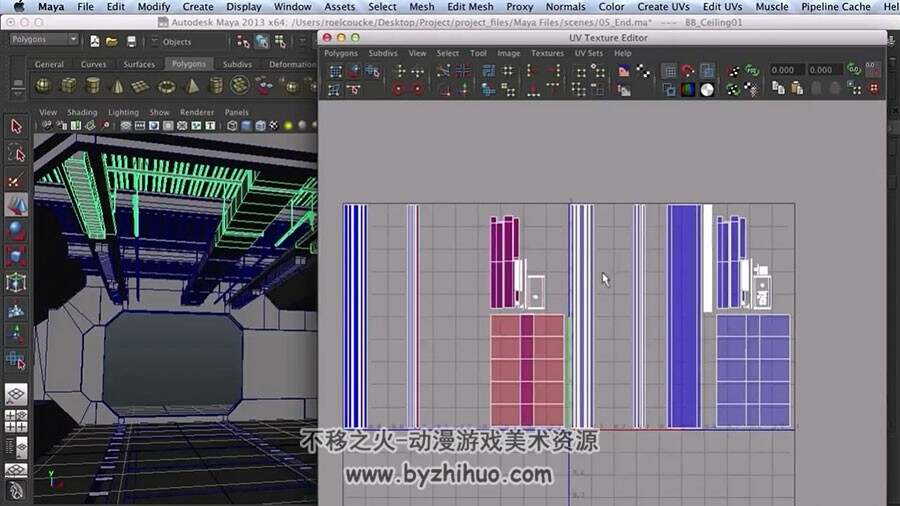This screenshot has width=900, height=506.
Task: Toggle RGB channel display in UV editor
Action: pyautogui.click(x=688, y=89)
